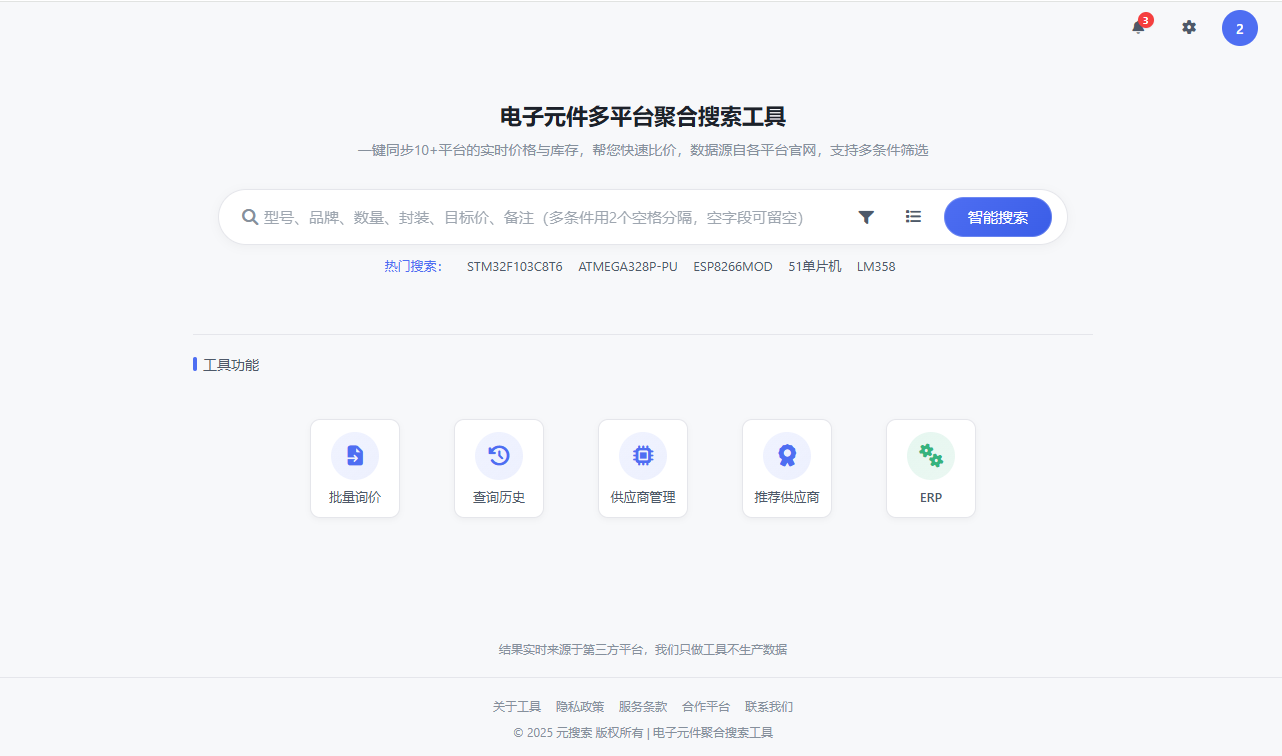
Task: Open the 查询历史 (query history) icon
Action: click(499, 455)
